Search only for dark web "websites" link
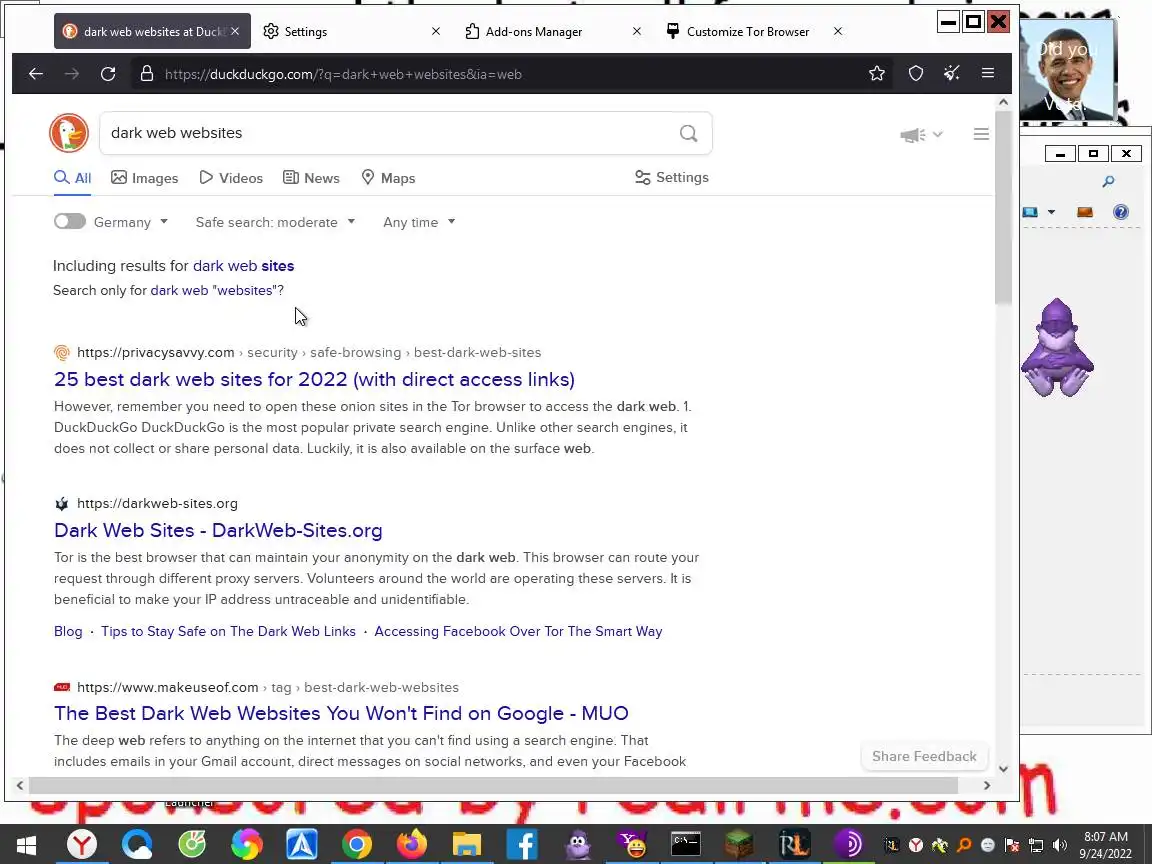This screenshot has height=864, width=1152. [217, 290]
